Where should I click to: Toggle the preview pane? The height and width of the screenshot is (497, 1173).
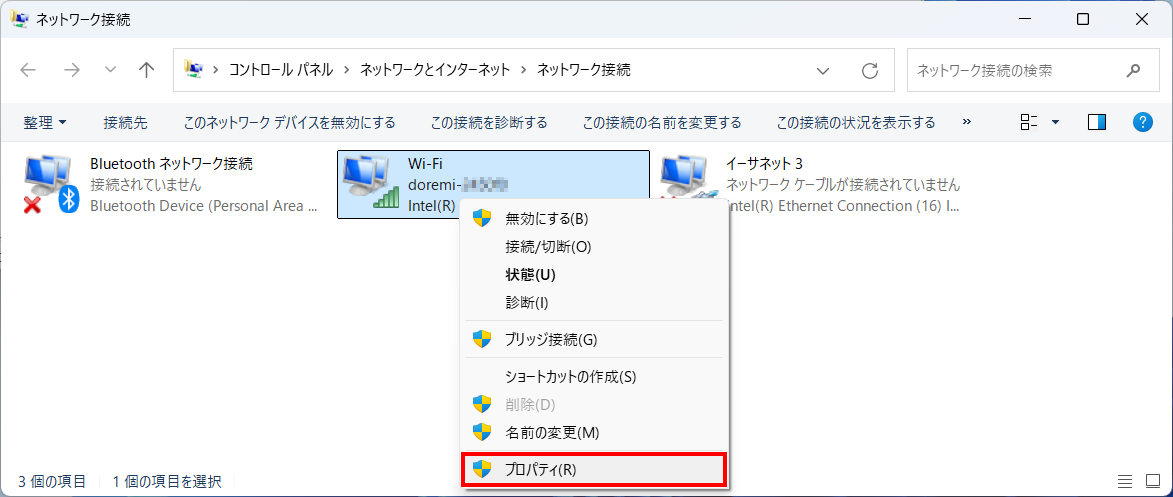coord(1097,122)
